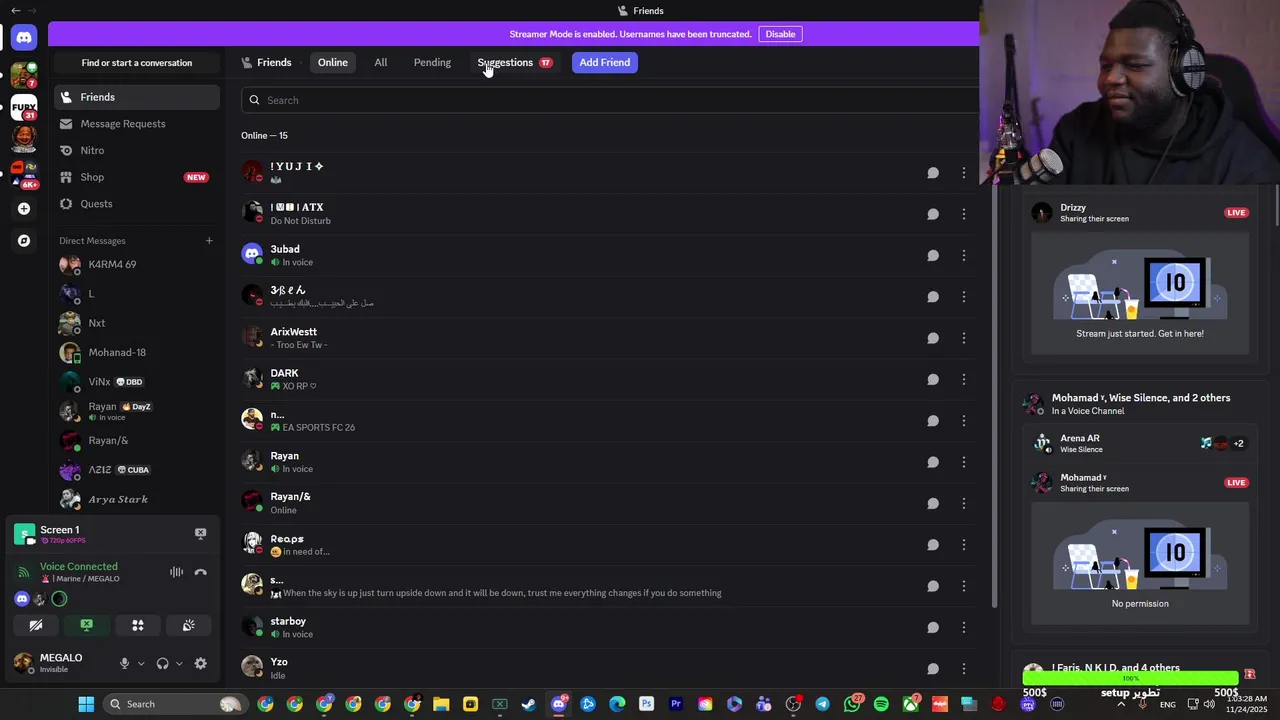This screenshot has width=1280, height=720.
Task: Open Spotify from taskbar
Action: [x=881, y=704]
